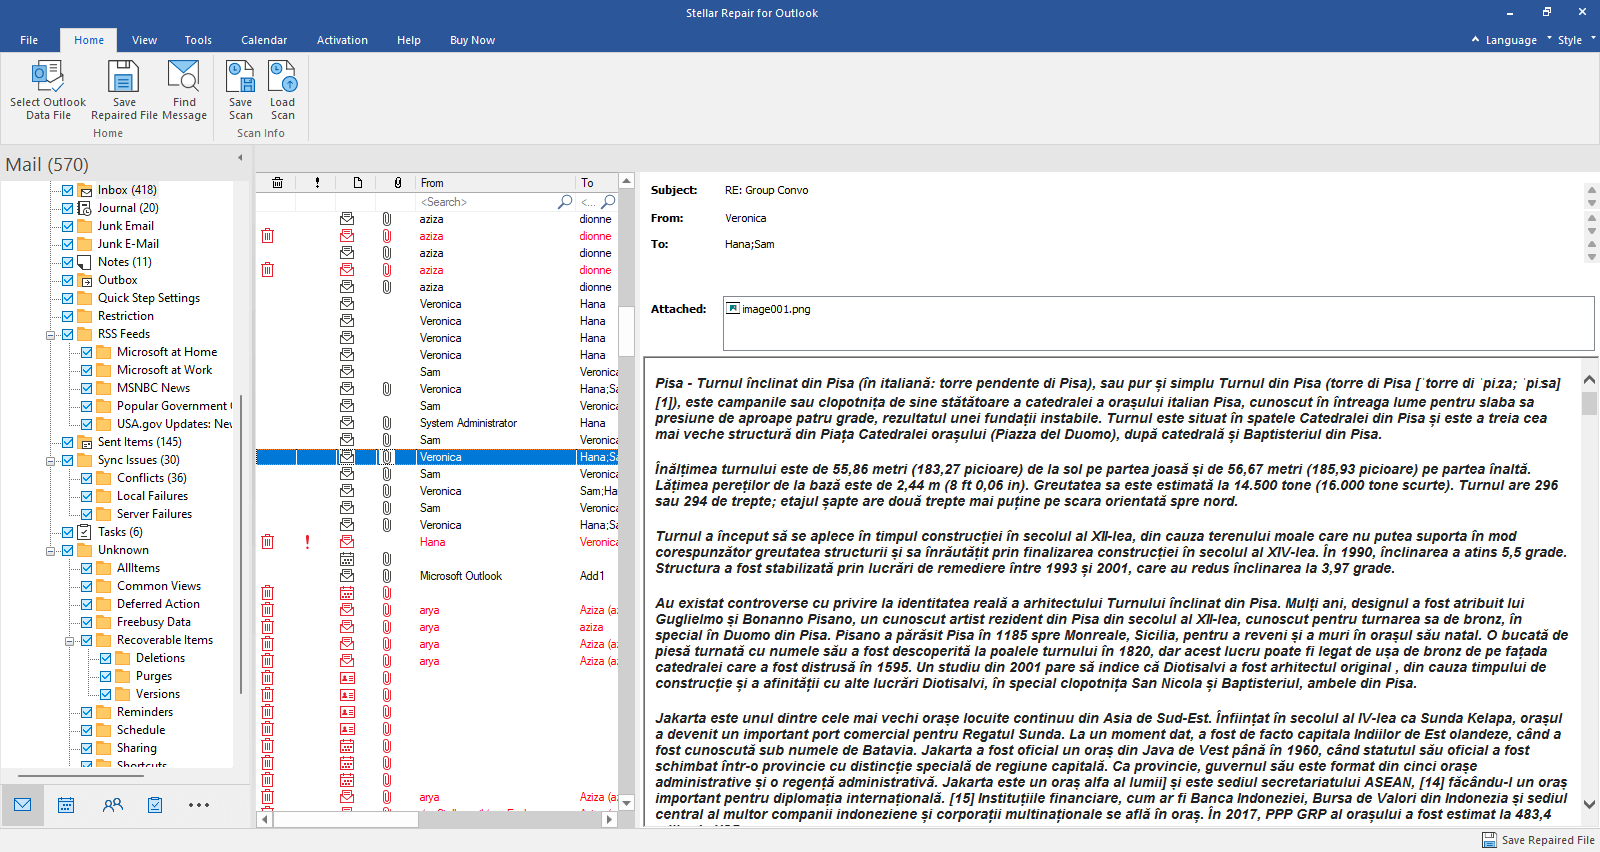This screenshot has width=1600, height=852.
Task: Open the Tools tab
Action: click(x=198, y=40)
